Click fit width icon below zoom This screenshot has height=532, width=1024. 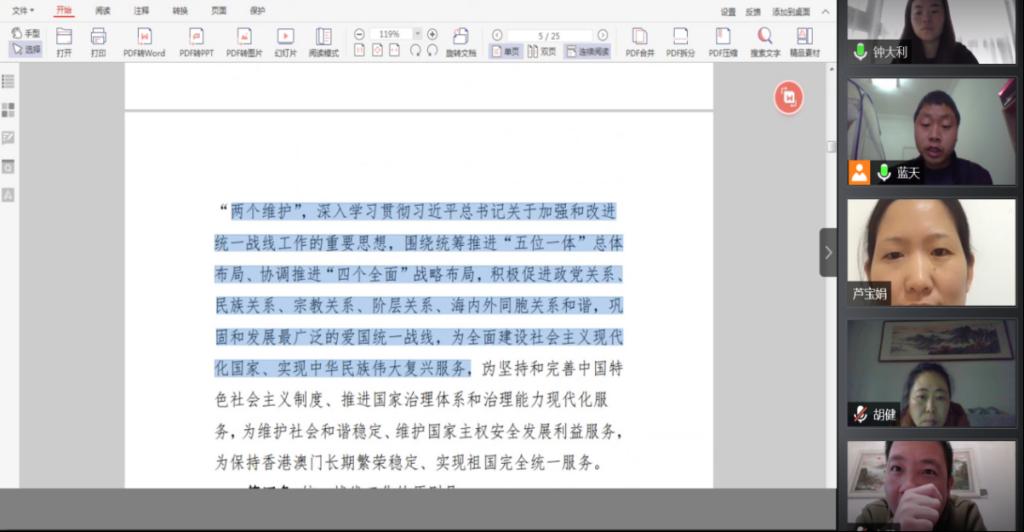[x=394, y=50]
